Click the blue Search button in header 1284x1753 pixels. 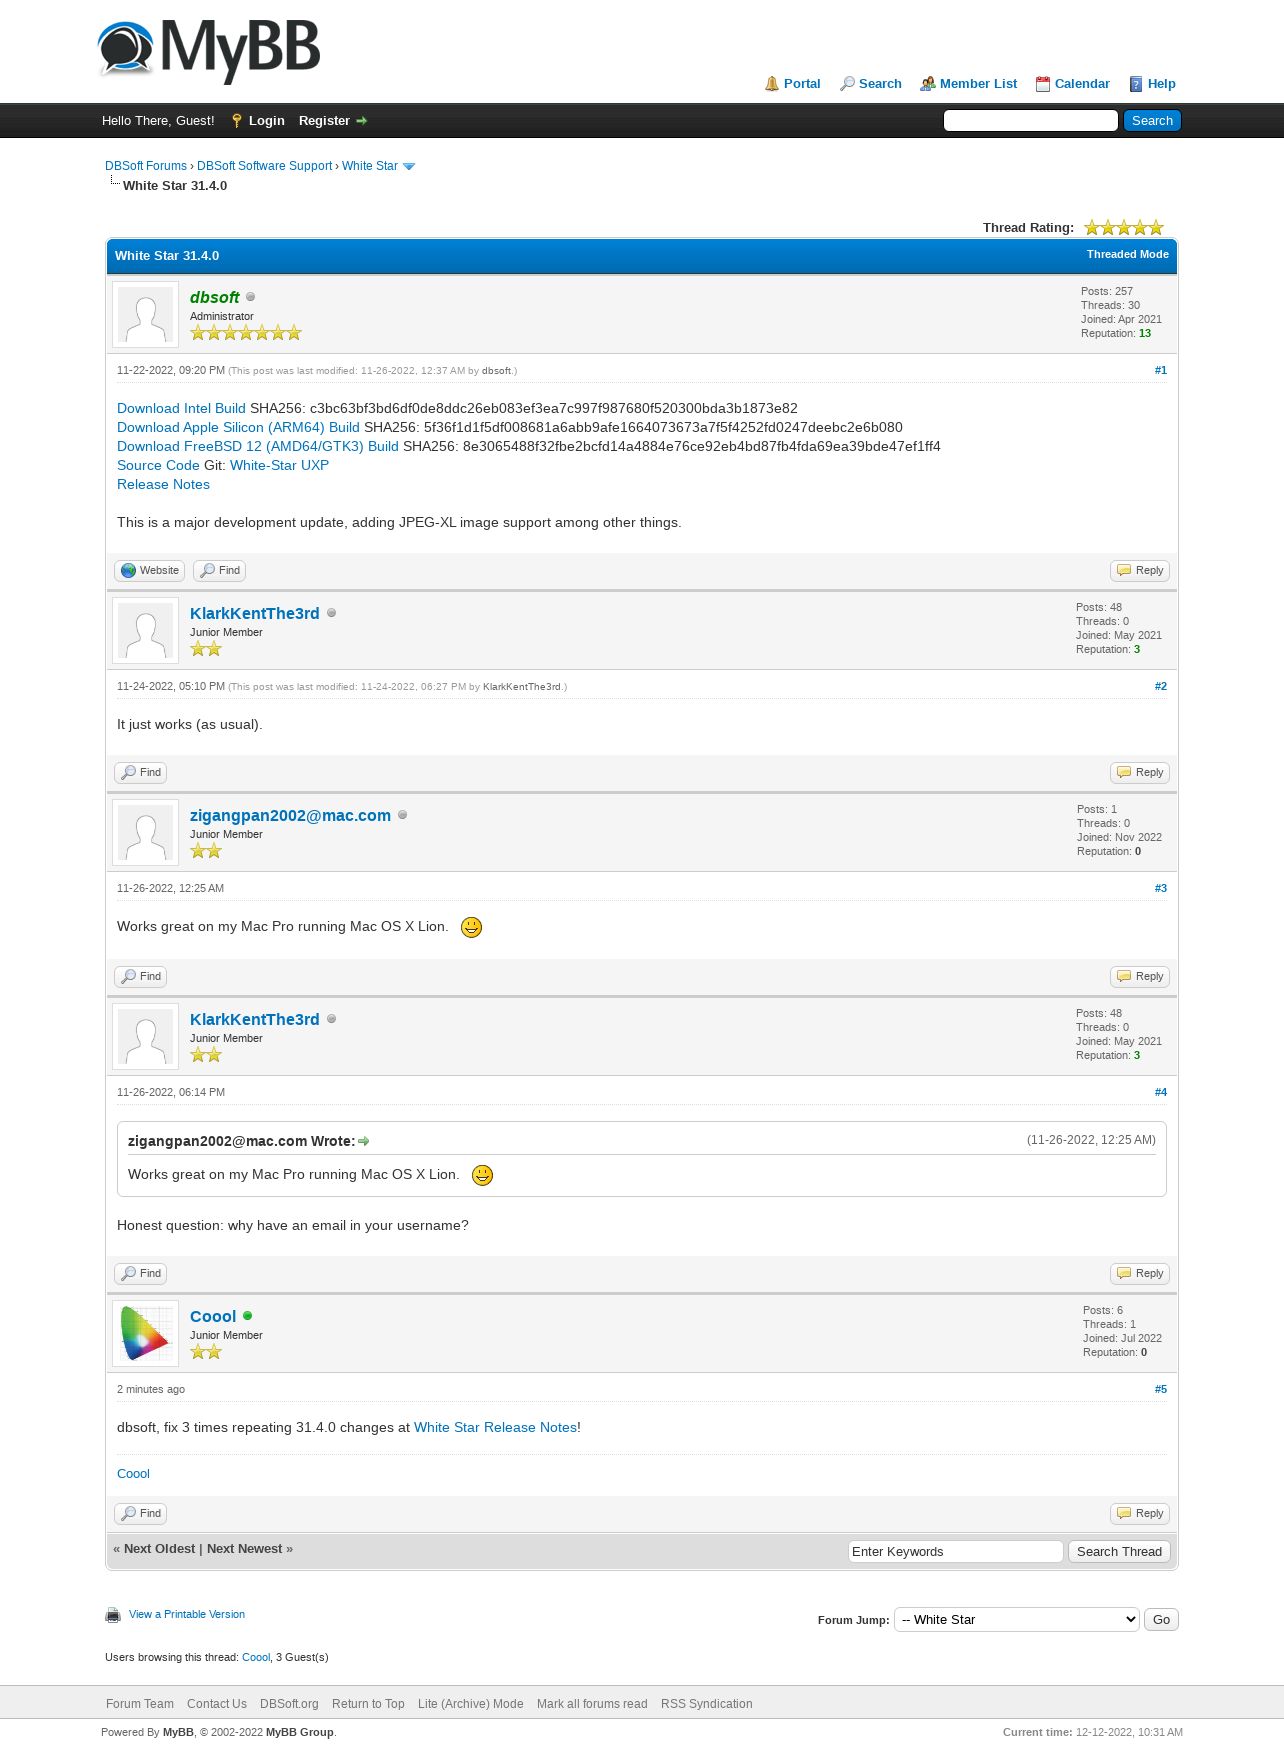click(x=1152, y=121)
